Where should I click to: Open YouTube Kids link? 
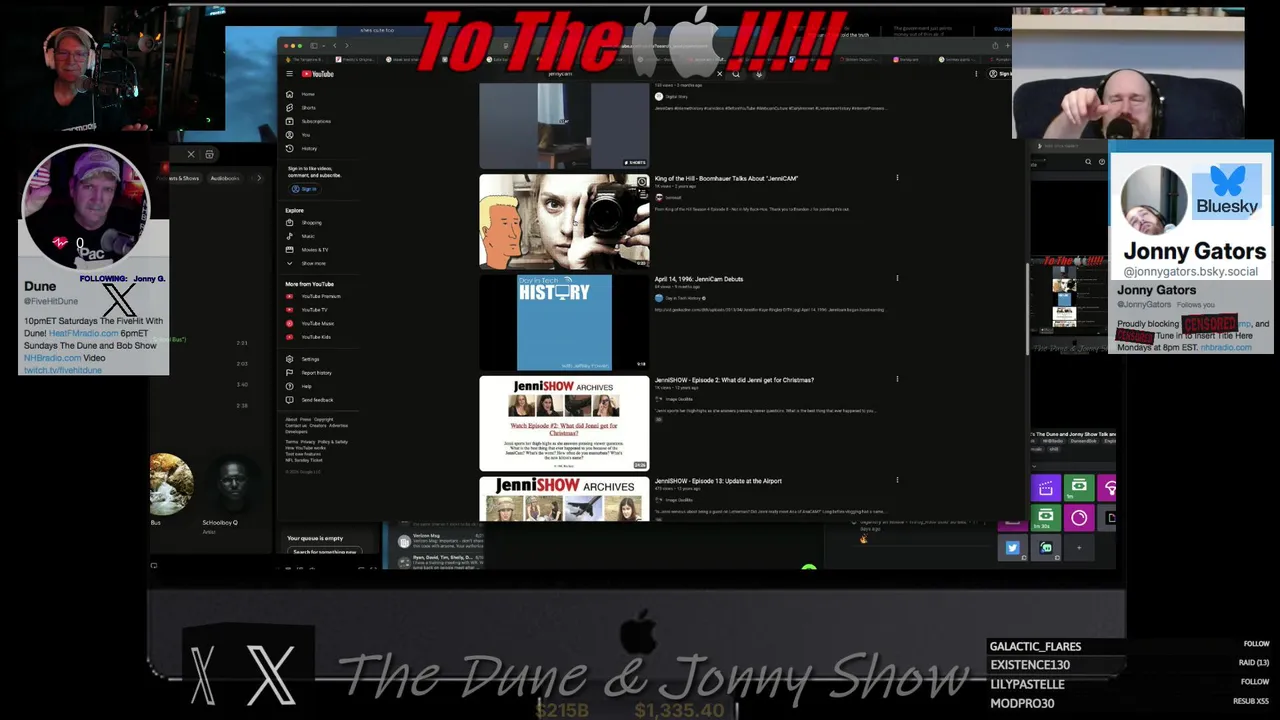coord(309,337)
